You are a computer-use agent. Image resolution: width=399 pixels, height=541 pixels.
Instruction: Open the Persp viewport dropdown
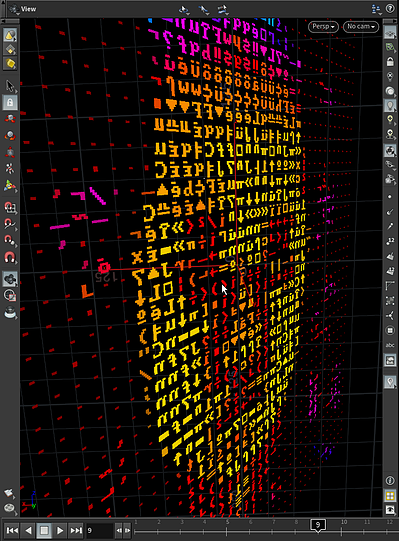tap(323, 27)
